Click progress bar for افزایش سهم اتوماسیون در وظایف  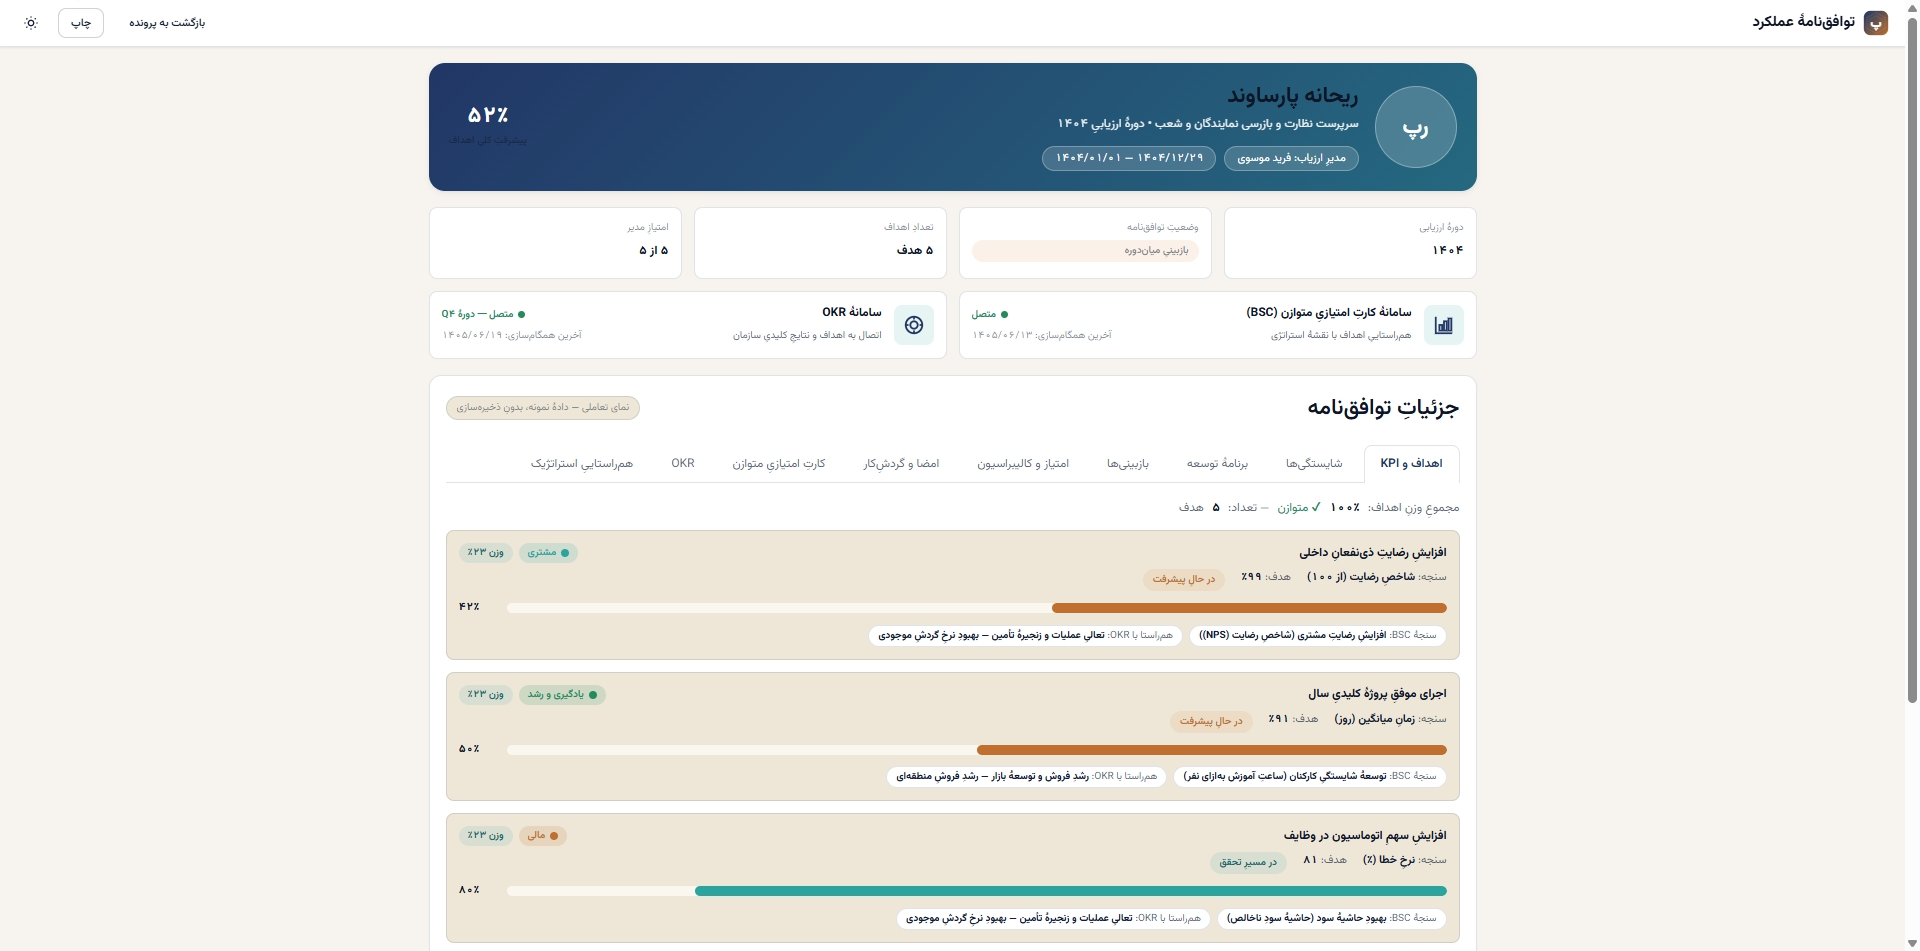click(x=977, y=891)
